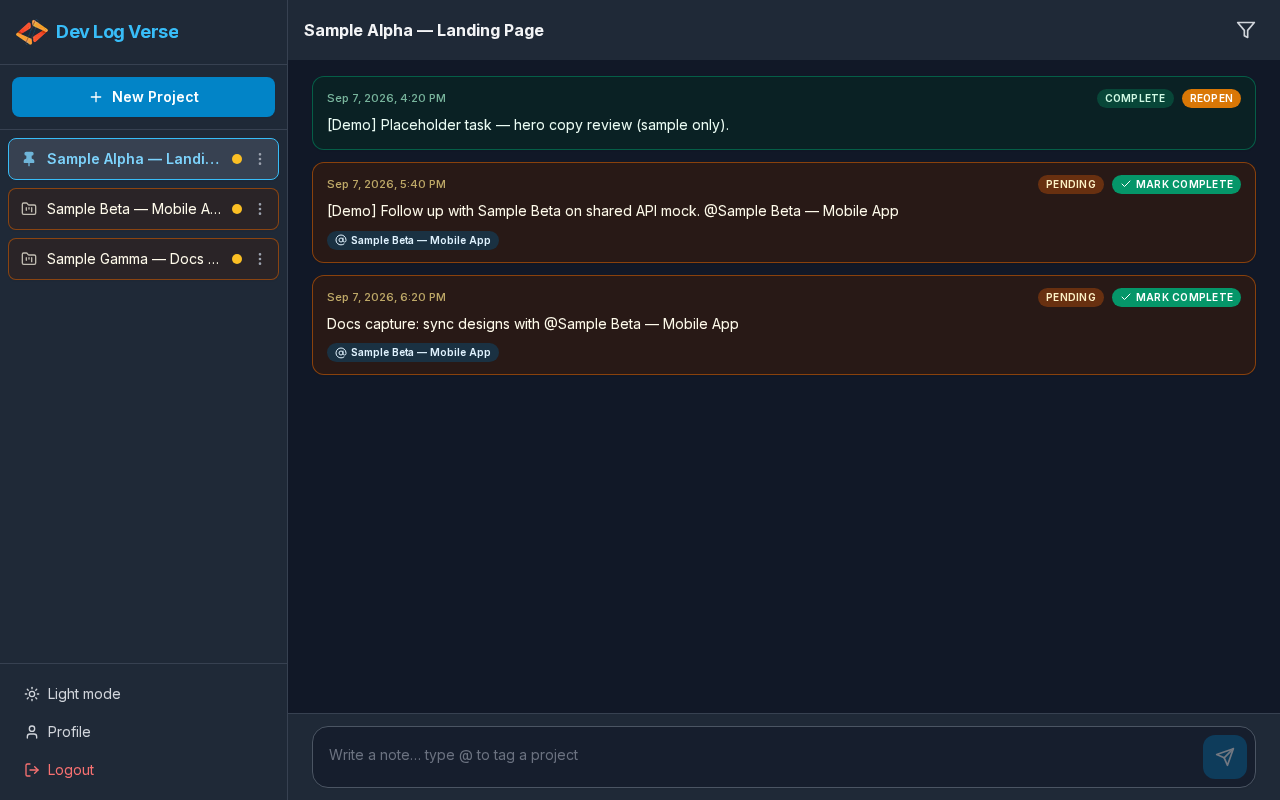The width and height of the screenshot is (1280, 800).
Task: Click the hero copy review note text
Action: [528, 125]
